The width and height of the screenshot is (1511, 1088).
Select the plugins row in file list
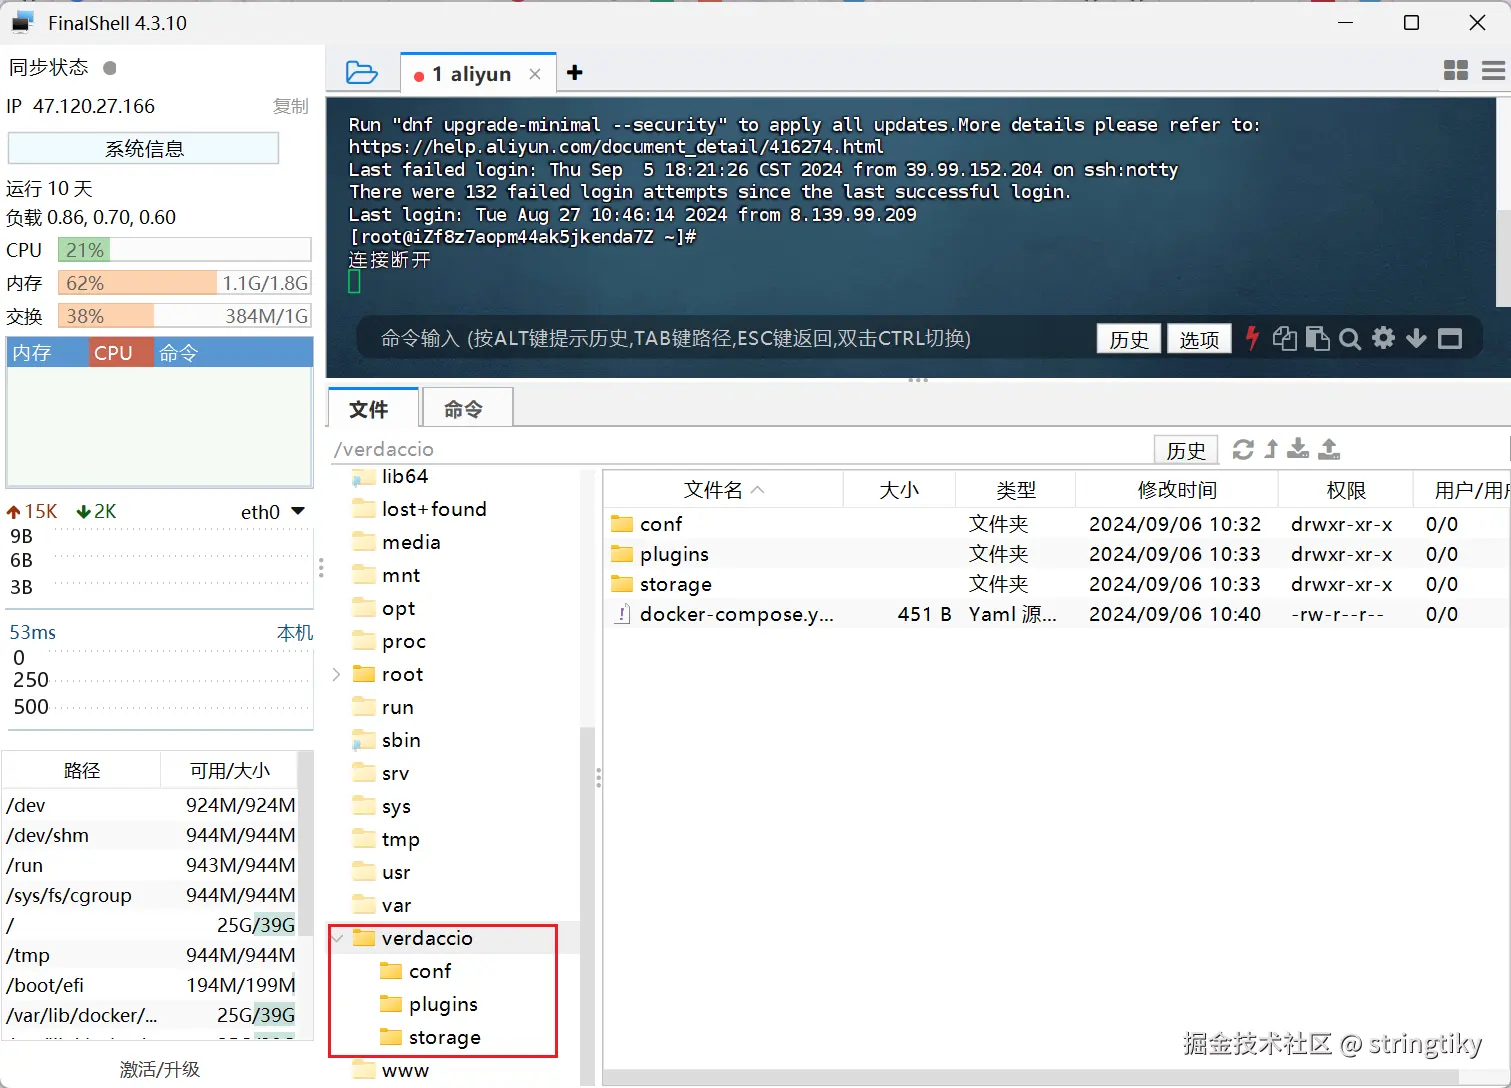1056,554
